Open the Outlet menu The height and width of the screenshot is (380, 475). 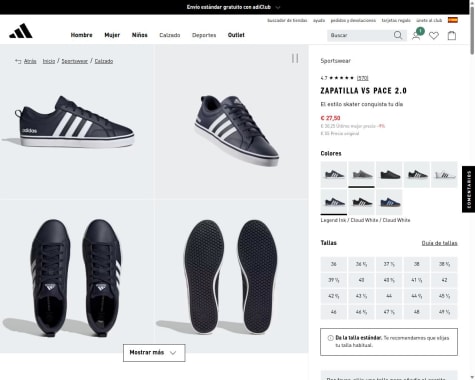pyautogui.click(x=236, y=35)
